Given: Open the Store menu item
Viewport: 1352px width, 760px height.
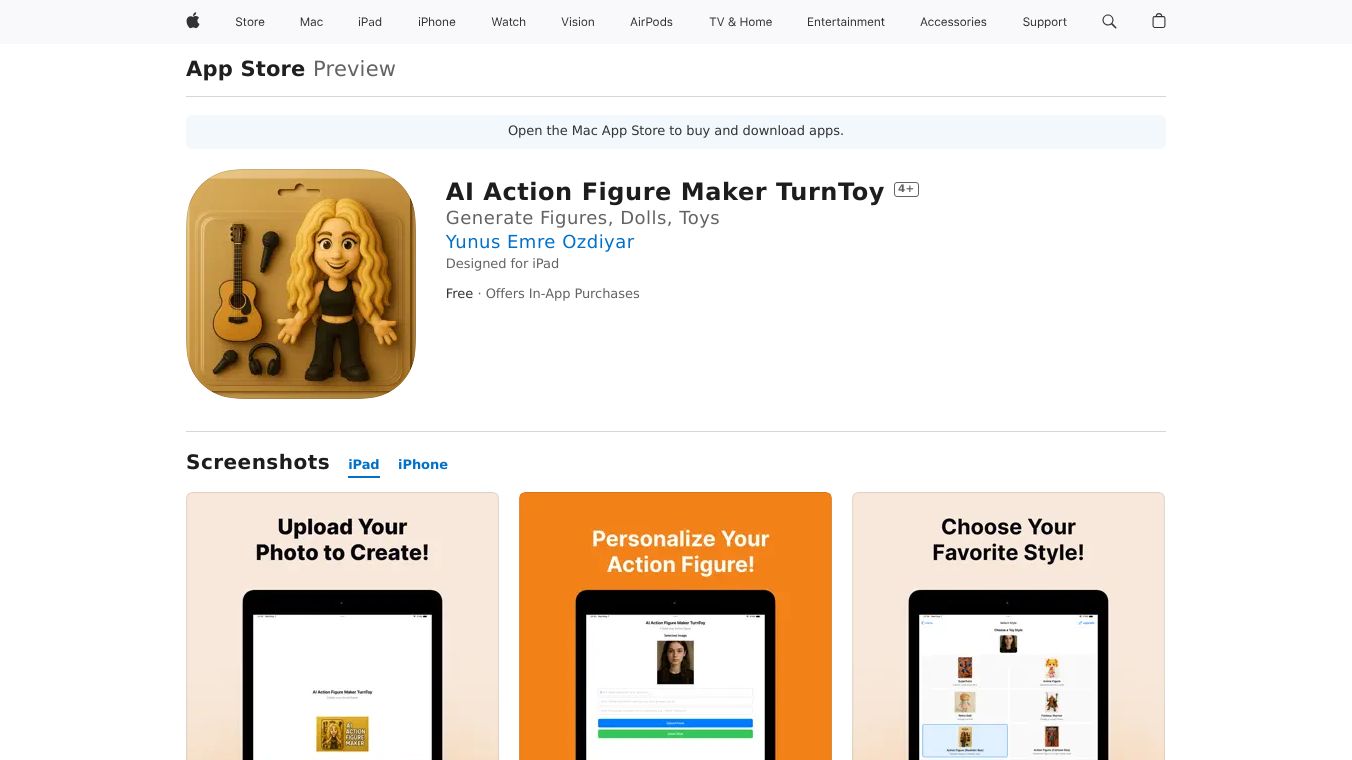Looking at the screenshot, I should (x=250, y=22).
